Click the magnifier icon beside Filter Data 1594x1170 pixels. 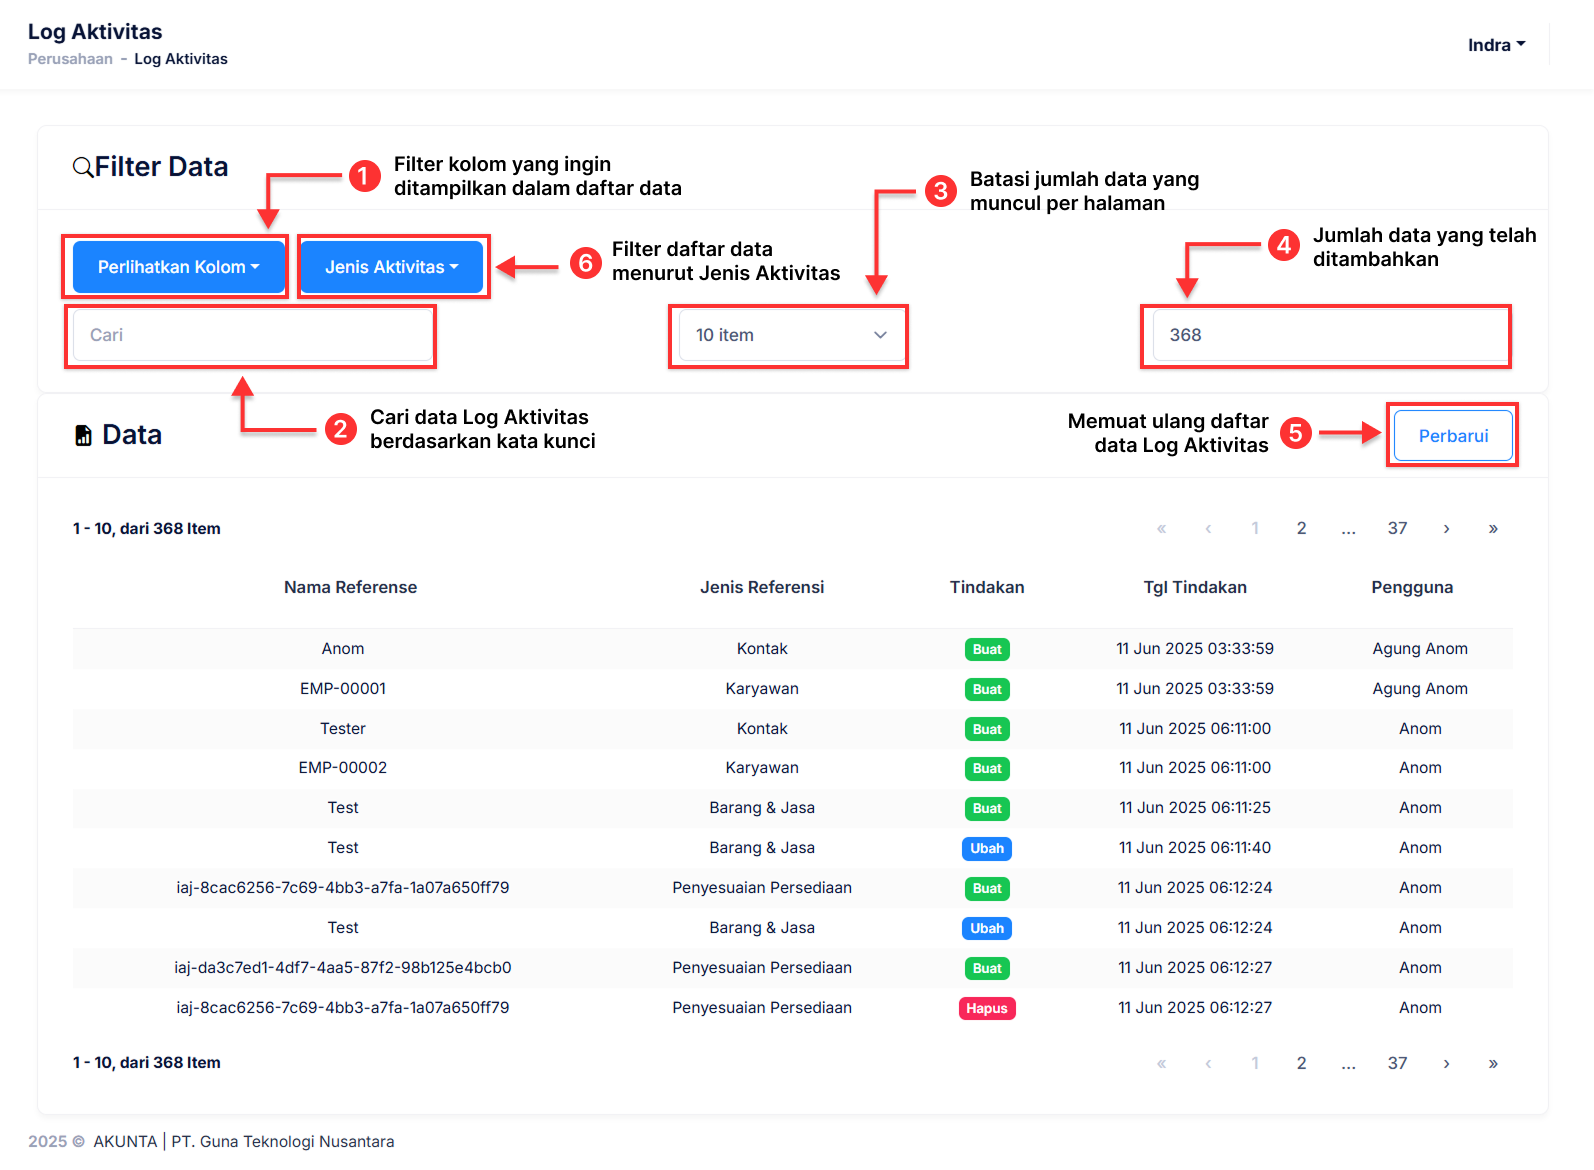coord(83,167)
